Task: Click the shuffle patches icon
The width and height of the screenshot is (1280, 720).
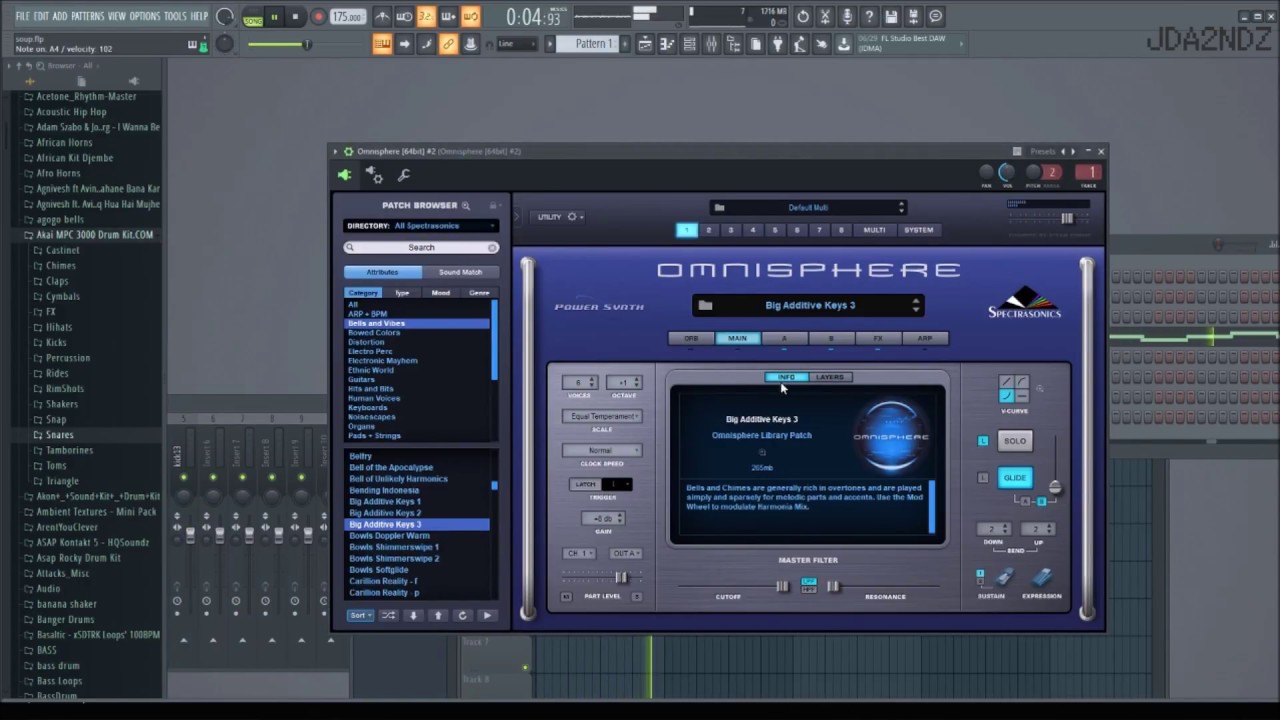Action: tap(389, 615)
